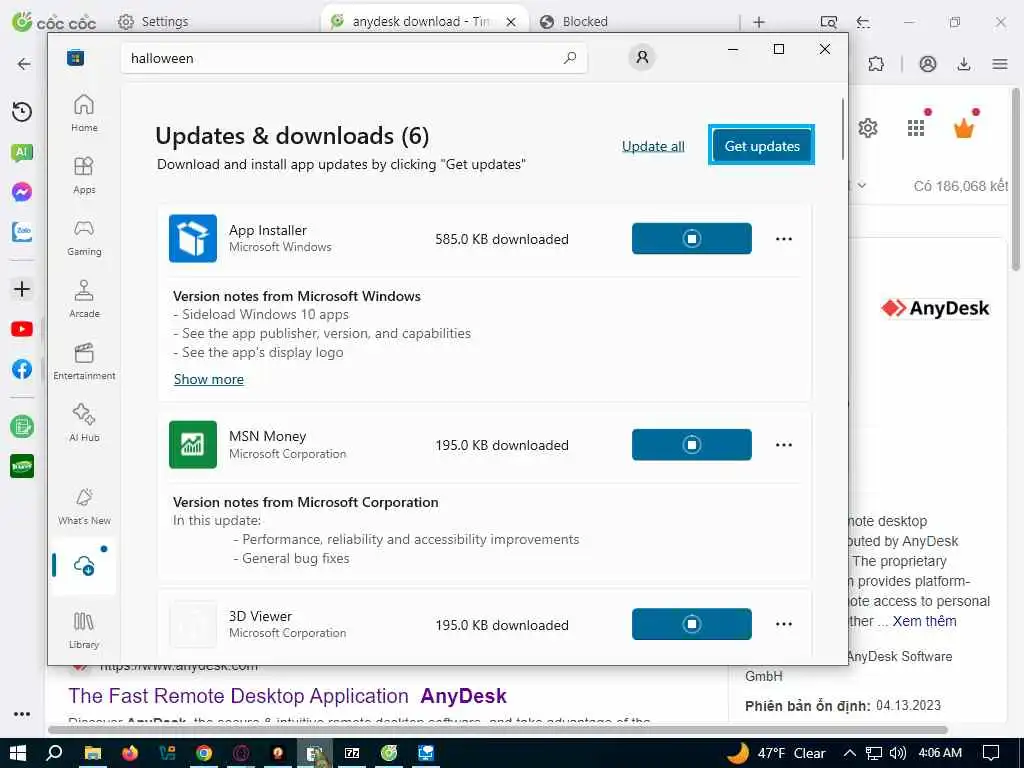Open What's New in Store sidebar
Viewport: 1024px width, 768px height.
(x=84, y=506)
